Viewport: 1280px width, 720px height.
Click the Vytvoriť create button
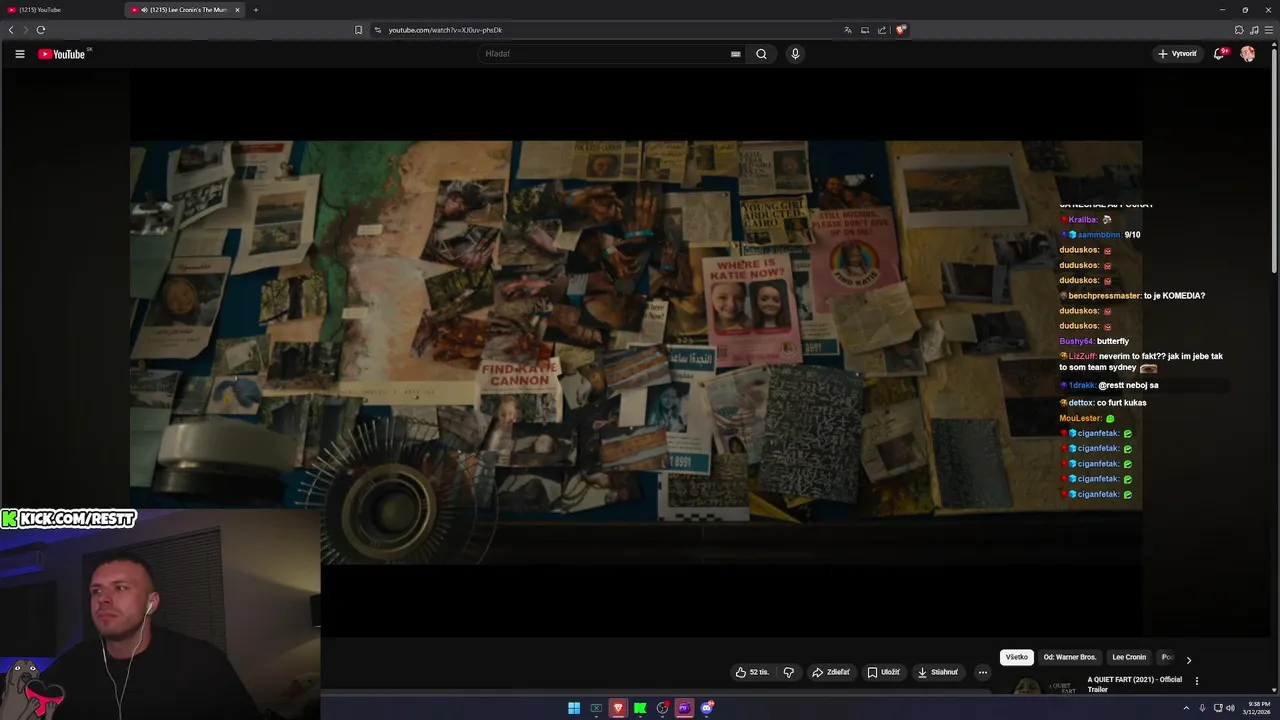coord(1177,54)
